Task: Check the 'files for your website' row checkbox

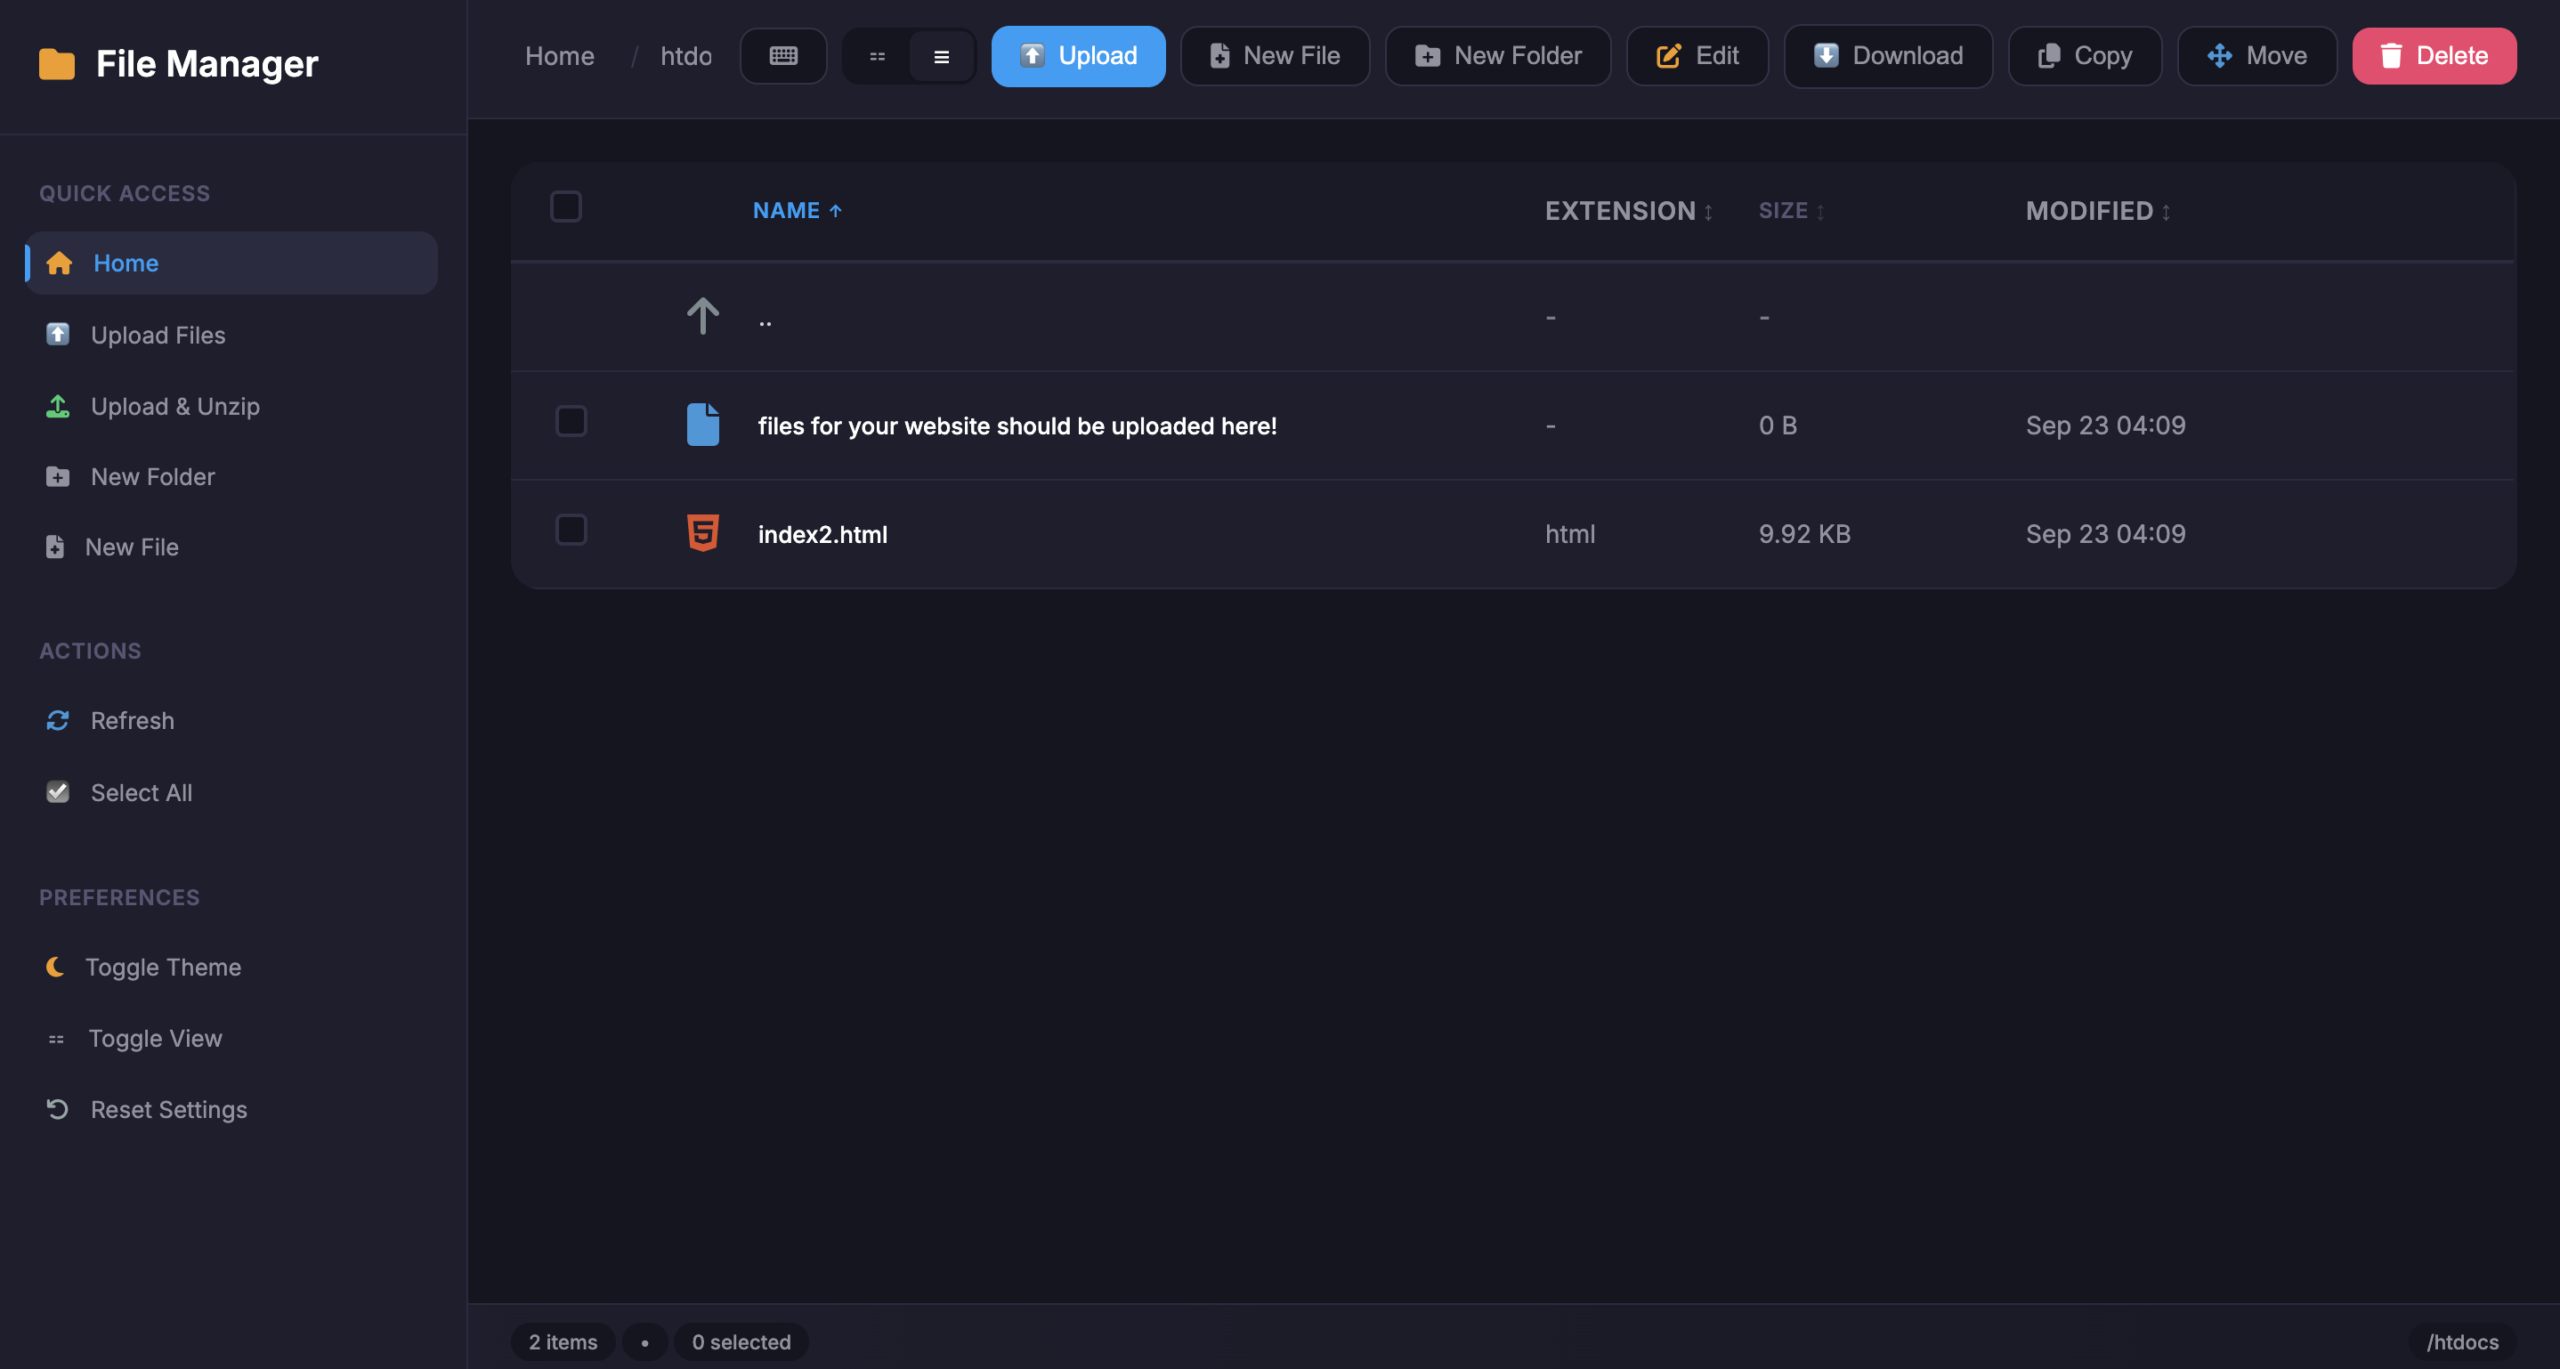Action: (571, 421)
